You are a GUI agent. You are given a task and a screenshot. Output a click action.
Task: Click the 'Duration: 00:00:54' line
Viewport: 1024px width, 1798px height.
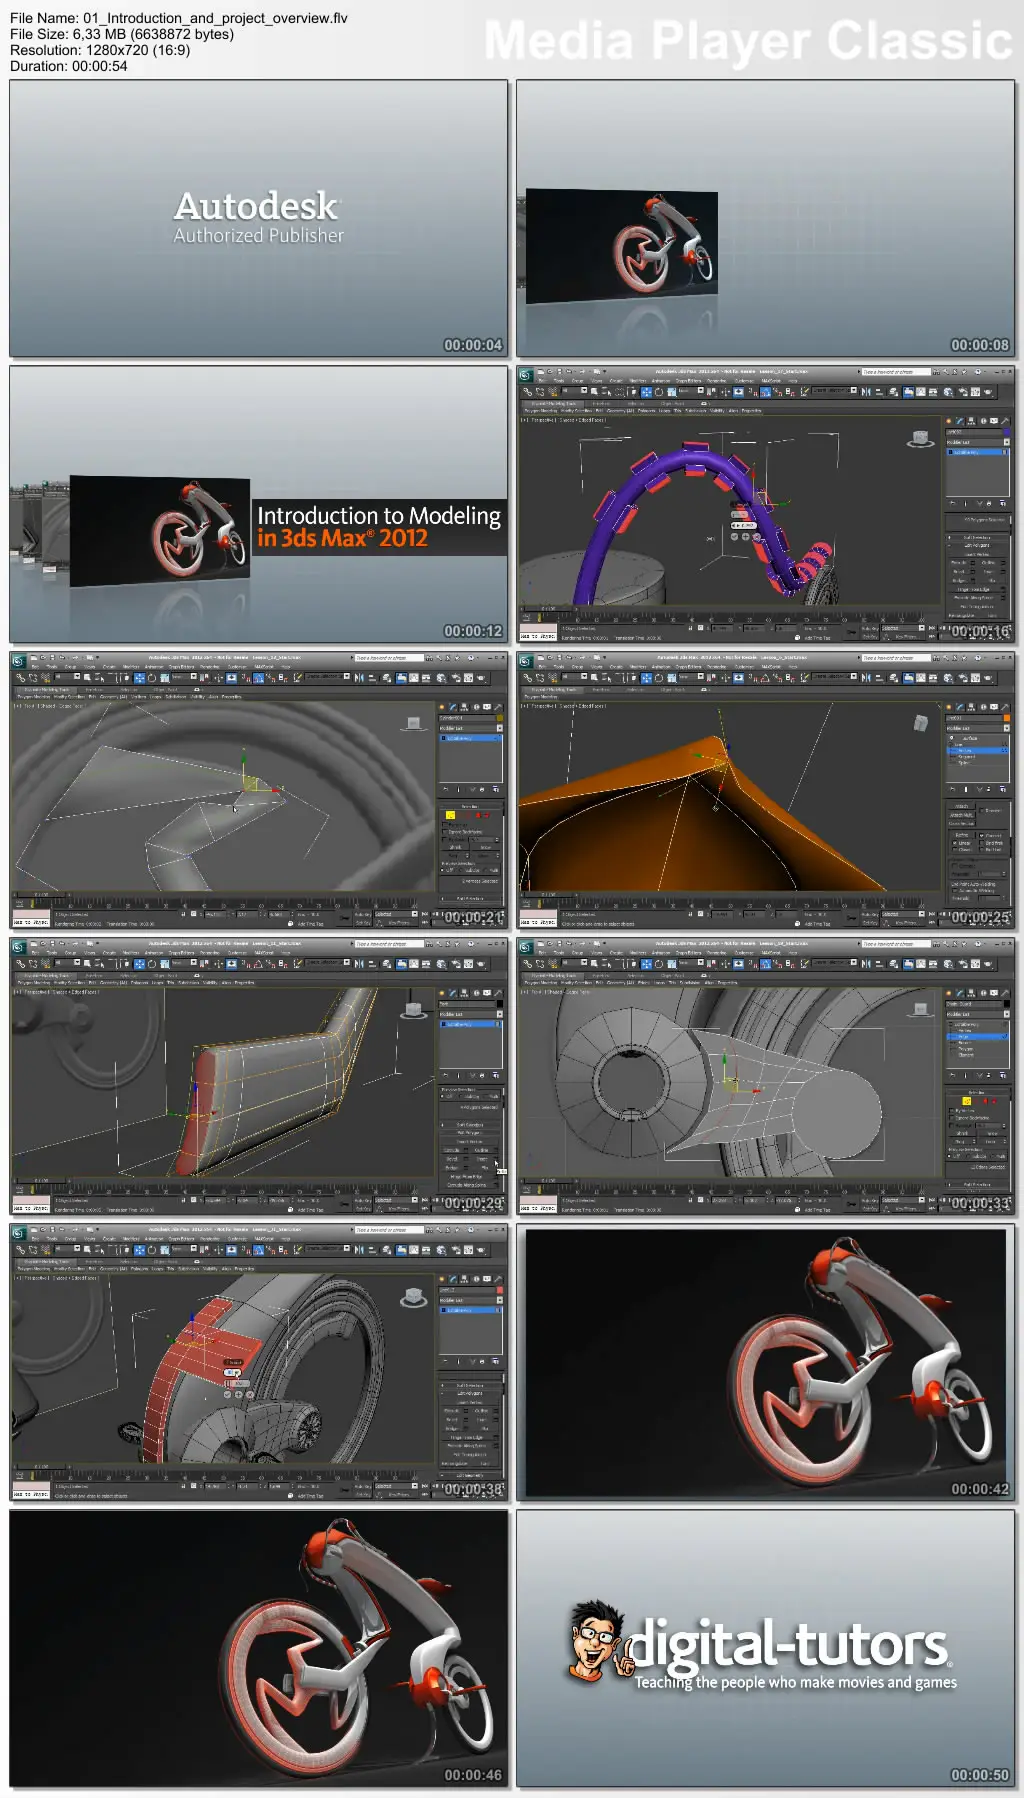coord(69,66)
